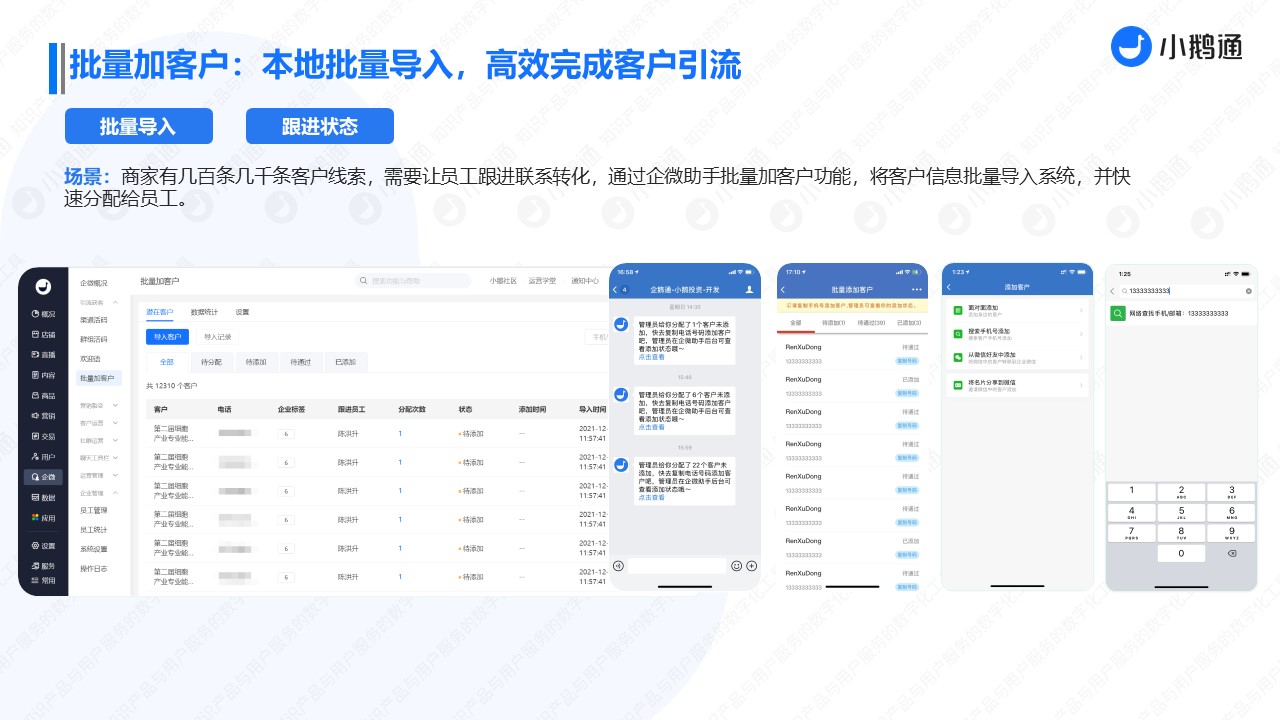The image size is (1280, 720).
Task: Switch to the 数据统计 tab
Action: tap(204, 312)
